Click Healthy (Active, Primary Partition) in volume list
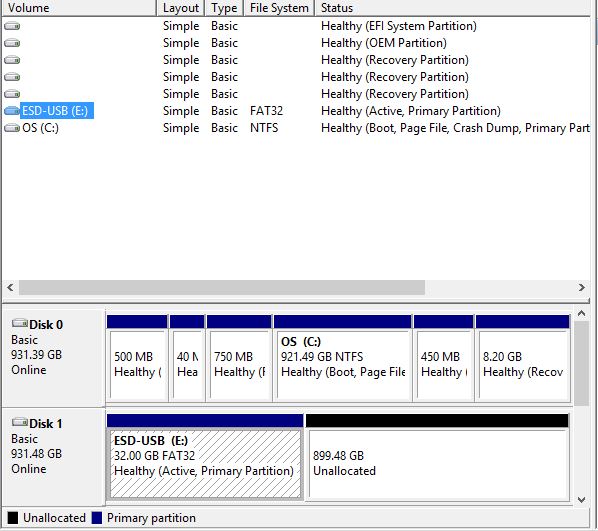The width and height of the screenshot is (598, 531). tap(411, 111)
